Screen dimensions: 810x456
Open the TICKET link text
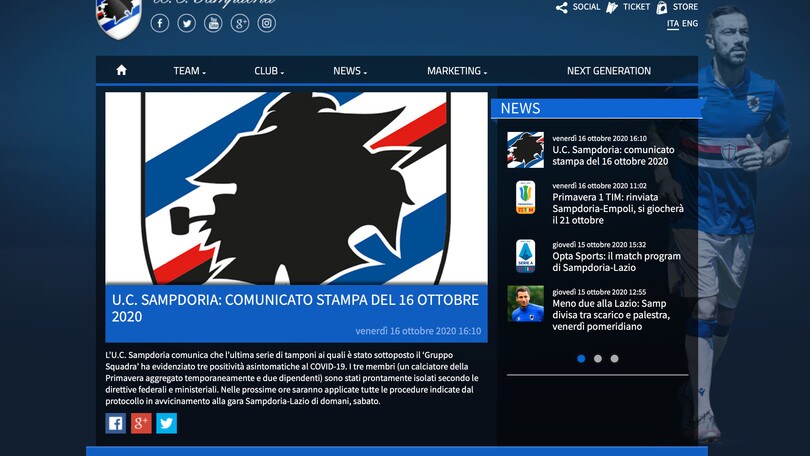636,7
